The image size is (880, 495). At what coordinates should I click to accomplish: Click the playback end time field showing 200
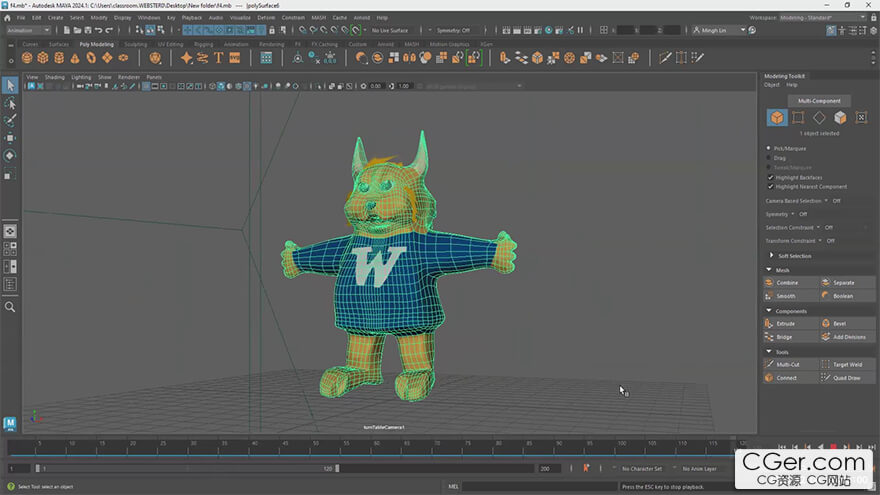(x=549, y=468)
